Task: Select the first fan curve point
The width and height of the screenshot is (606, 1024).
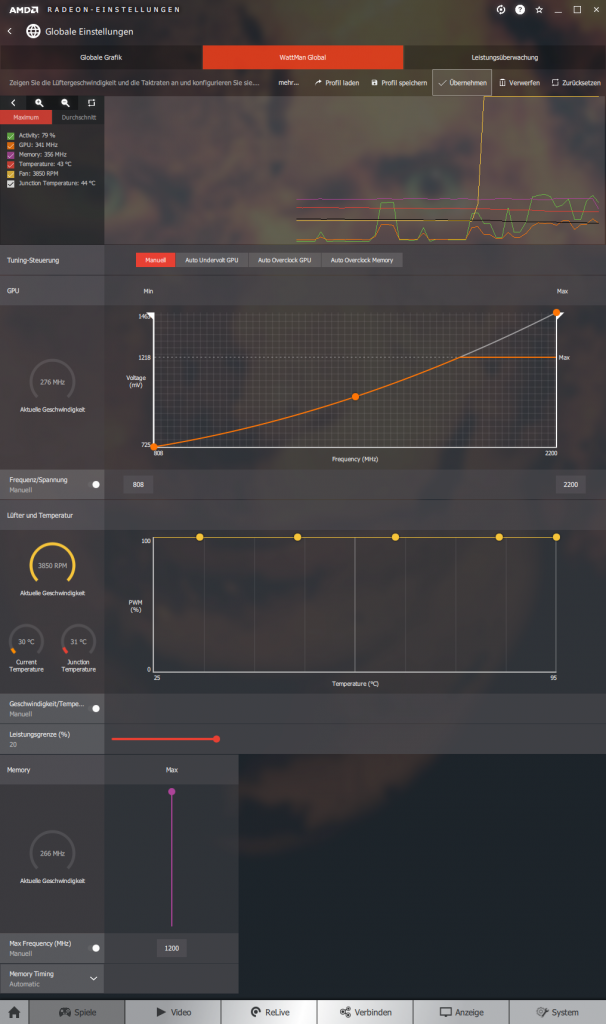Action: (200, 537)
